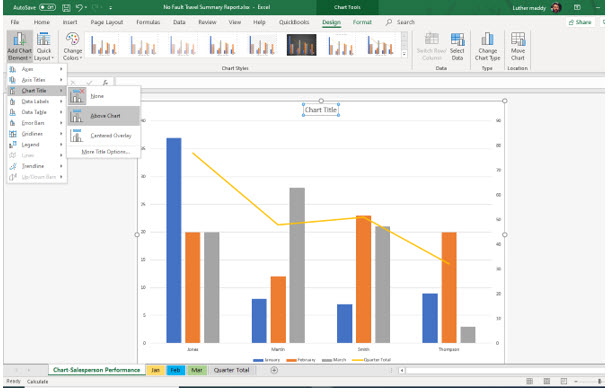
Task: Open the Review tab
Action: 207,22
